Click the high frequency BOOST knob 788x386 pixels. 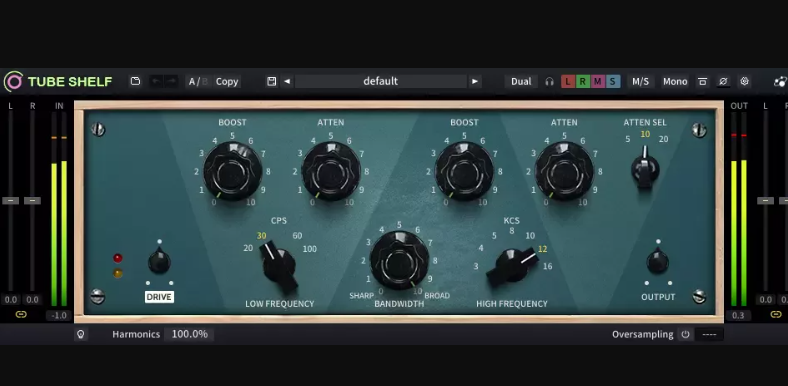[x=464, y=171]
